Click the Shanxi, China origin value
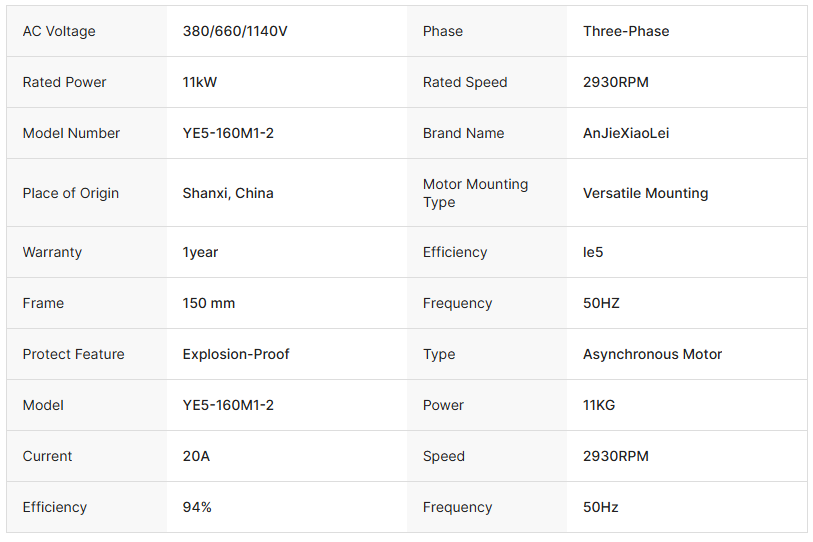 pos(228,193)
